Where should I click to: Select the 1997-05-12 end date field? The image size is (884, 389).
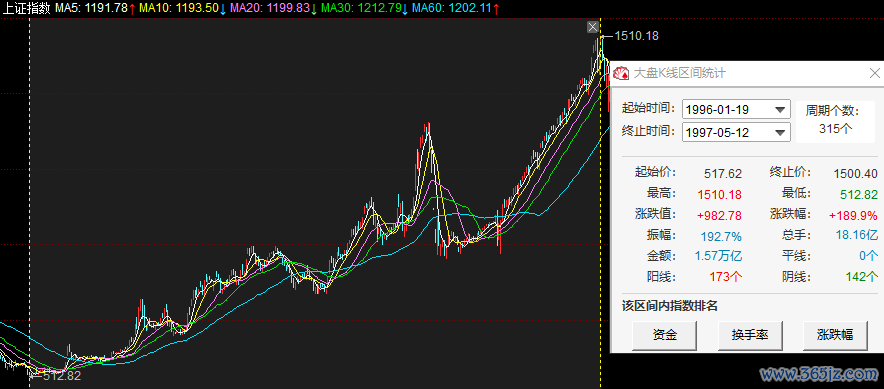tap(736, 133)
